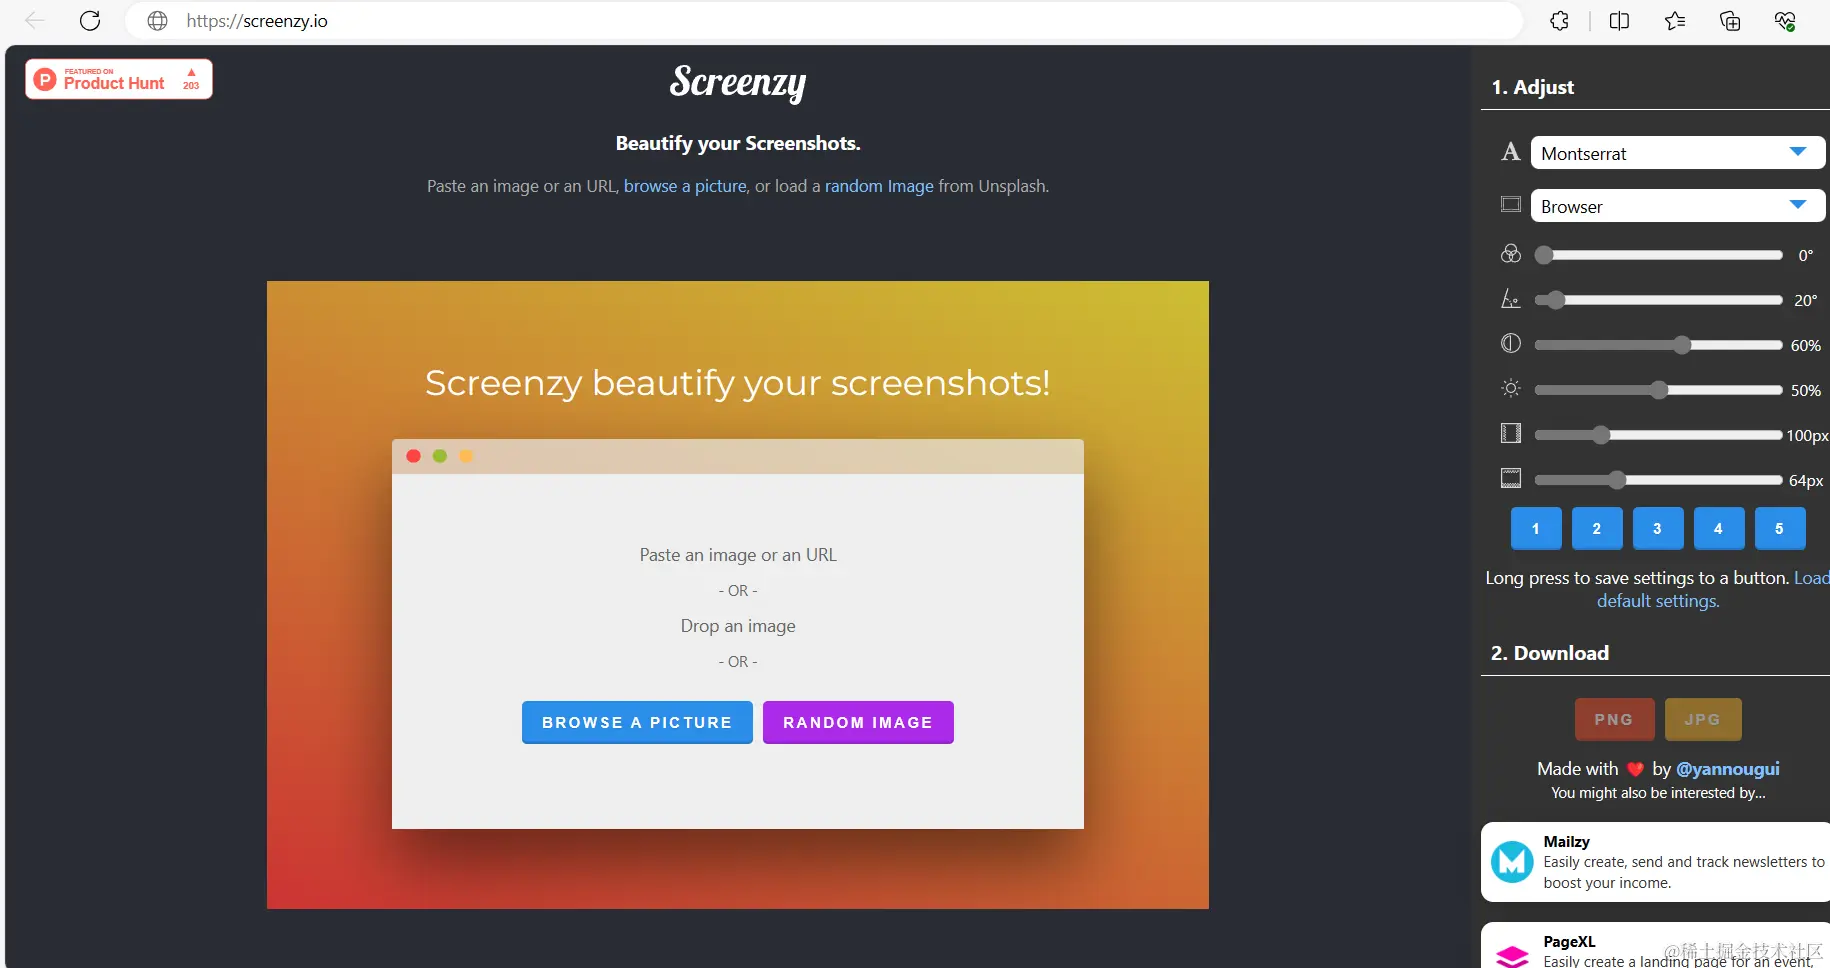Click the 'Screenzy beautify your screenshots!' title
1830x968 pixels.
pyautogui.click(x=738, y=383)
